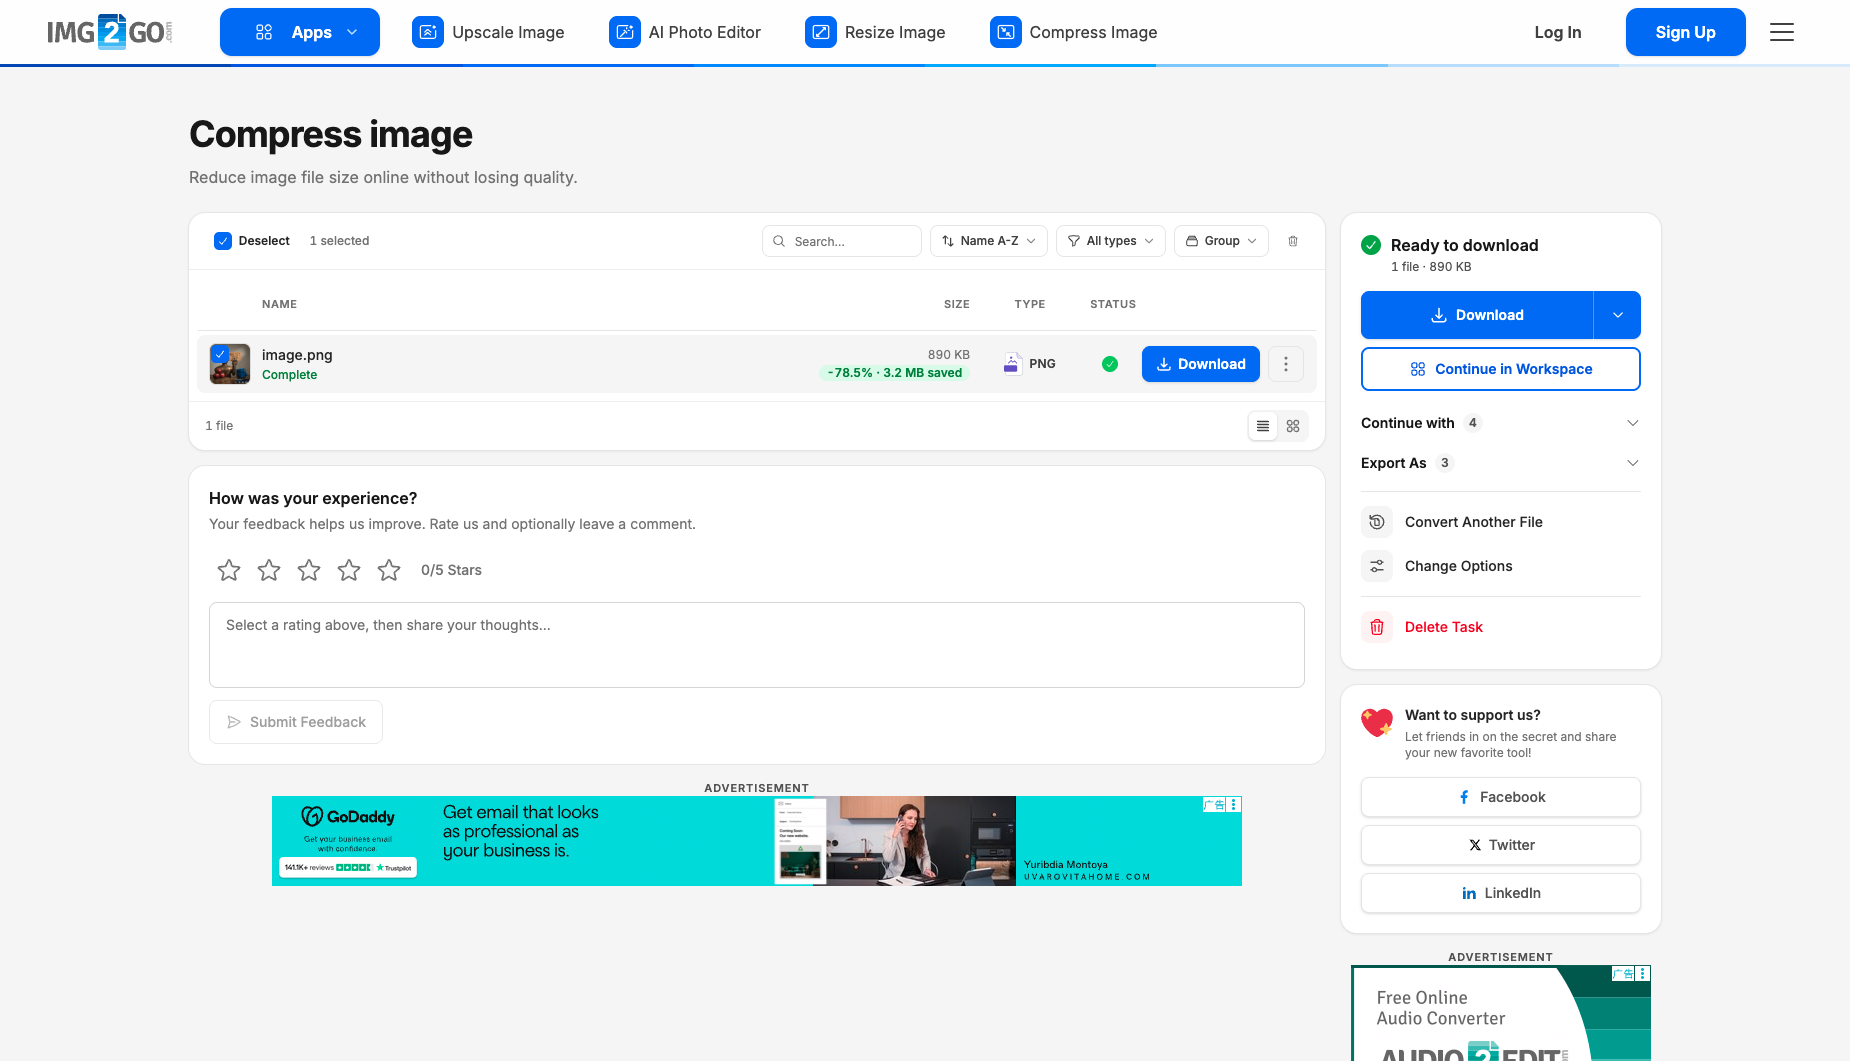The height and width of the screenshot is (1061, 1850).
Task: Open the hamburger menu icon
Action: click(1782, 32)
